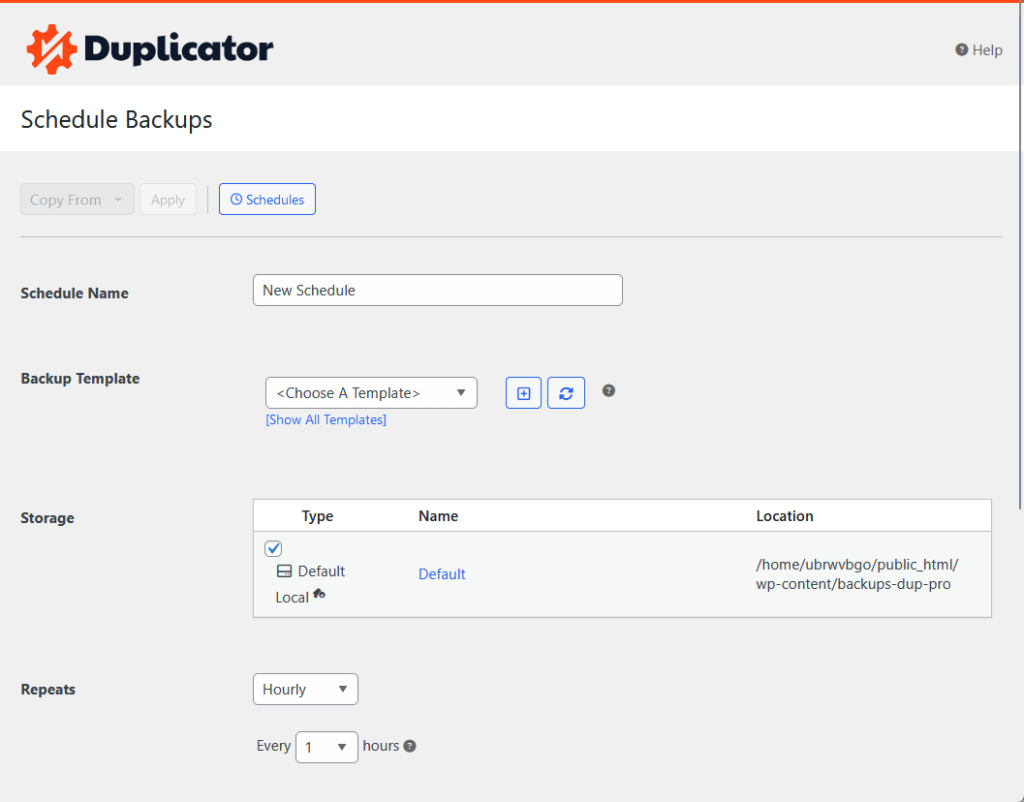
Task: Toggle the Default storage checkbox
Action: pyautogui.click(x=273, y=549)
